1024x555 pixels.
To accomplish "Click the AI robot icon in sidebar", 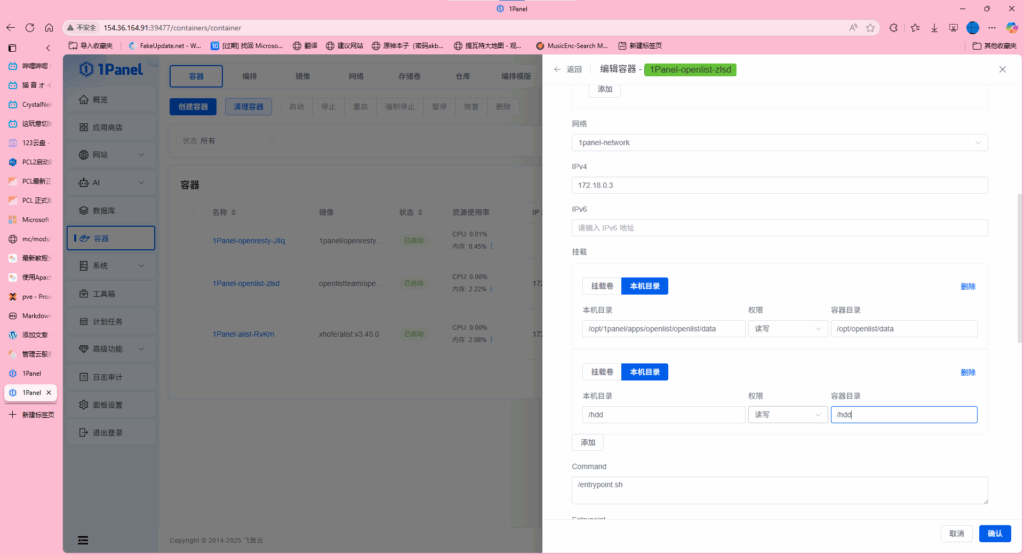I will pyautogui.click(x=84, y=183).
